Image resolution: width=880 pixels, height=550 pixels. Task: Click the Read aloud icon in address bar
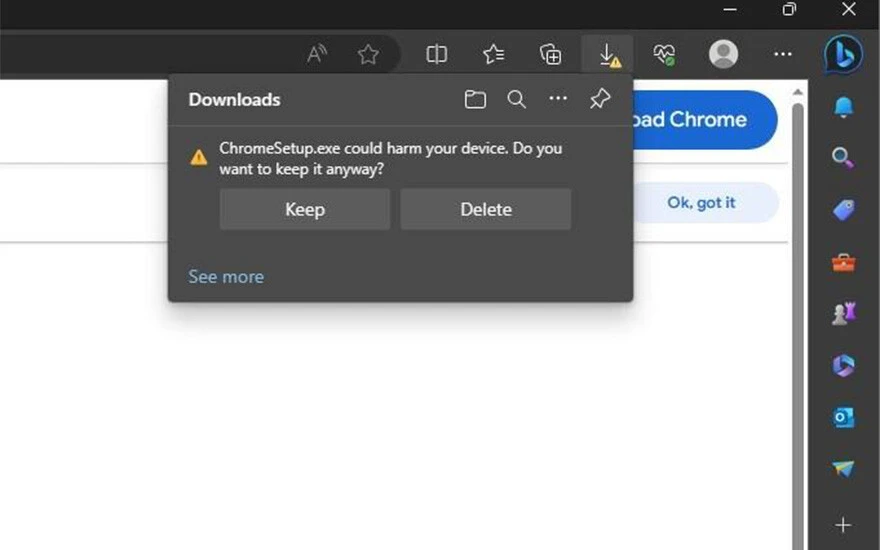tap(317, 54)
